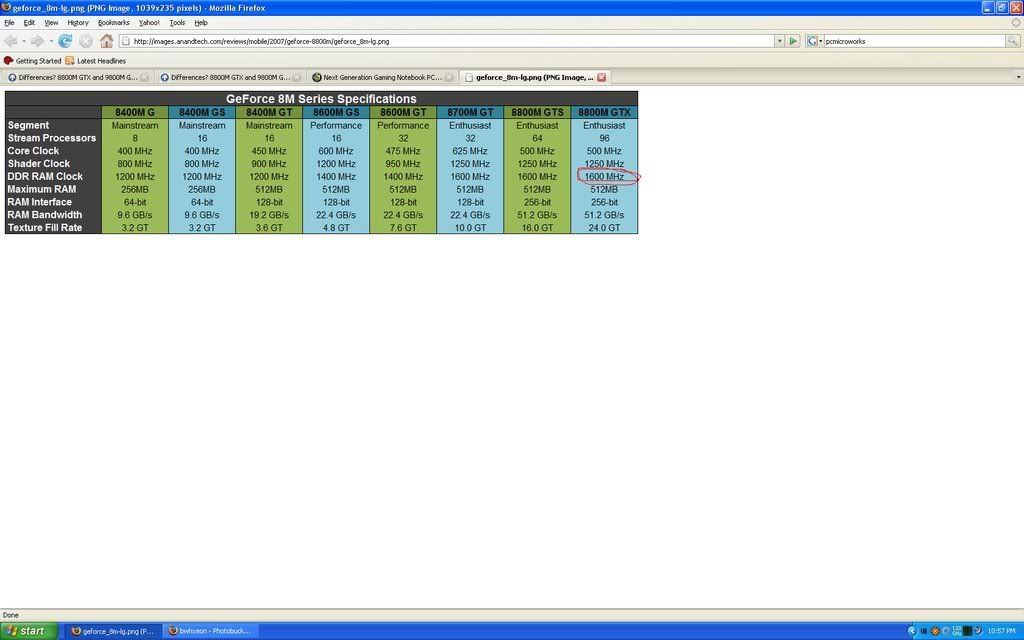The height and width of the screenshot is (640, 1024).
Task: Open the Getting Started bookmark
Action: [33, 61]
